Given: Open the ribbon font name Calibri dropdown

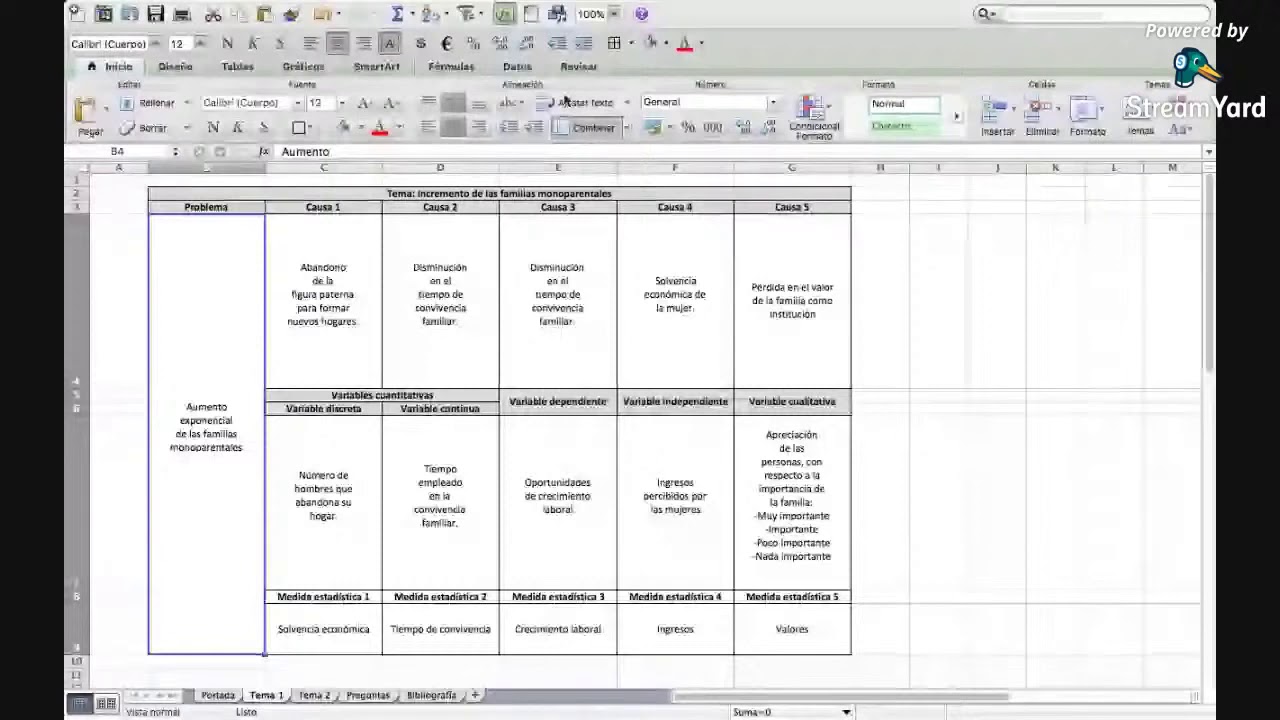Looking at the screenshot, I should (x=297, y=103).
